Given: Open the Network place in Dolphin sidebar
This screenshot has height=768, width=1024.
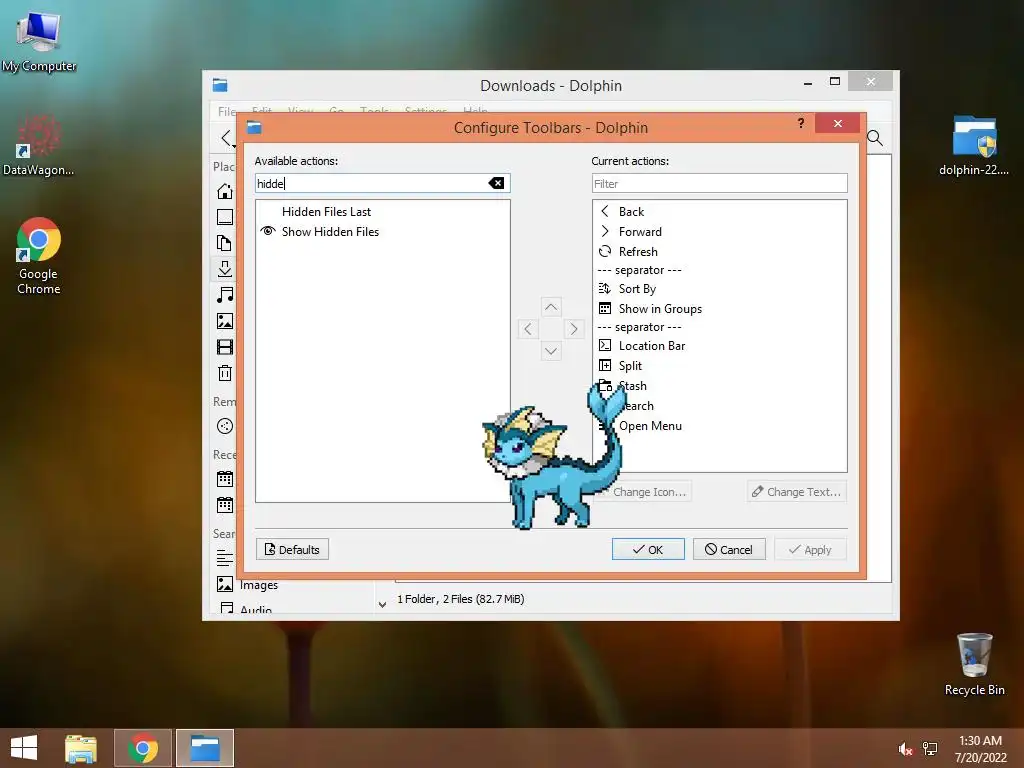Looking at the screenshot, I should pos(225,426).
